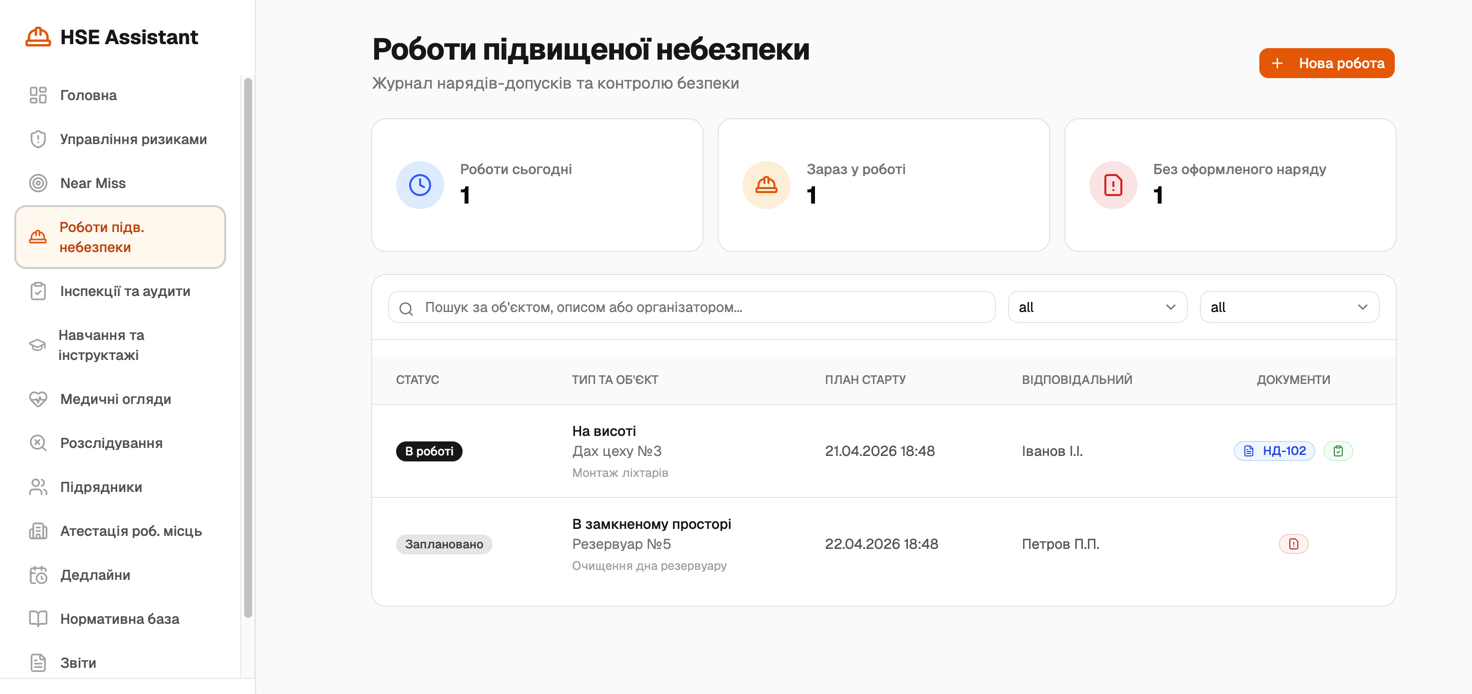Screen dimensions: 1472x694
Task: Click the red alert icon in 'Без оформленого наряду' card
Action: [1113, 185]
